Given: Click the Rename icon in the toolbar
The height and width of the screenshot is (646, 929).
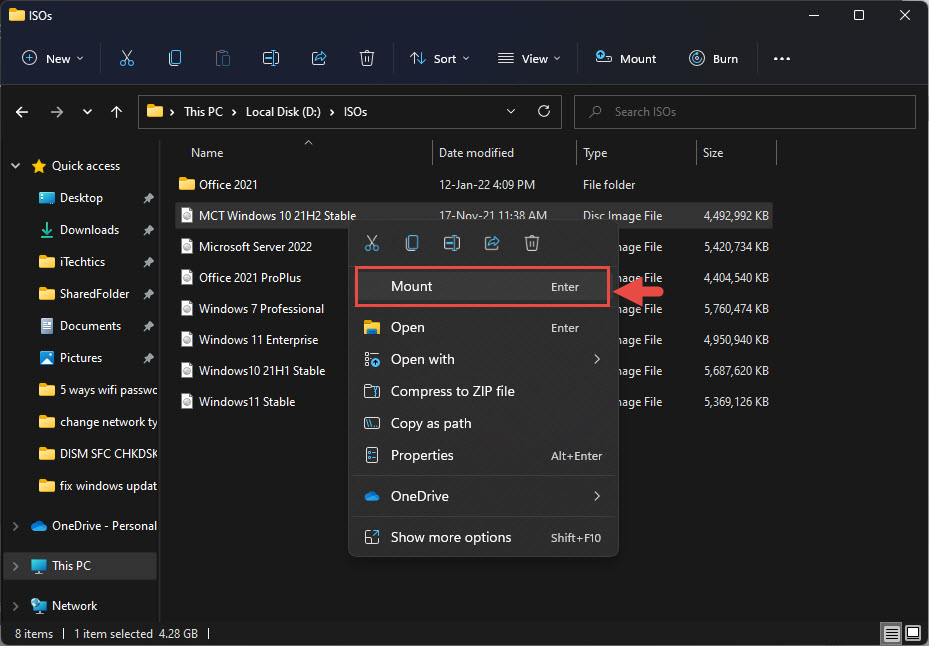Looking at the screenshot, I should click(x=271, y=58).
